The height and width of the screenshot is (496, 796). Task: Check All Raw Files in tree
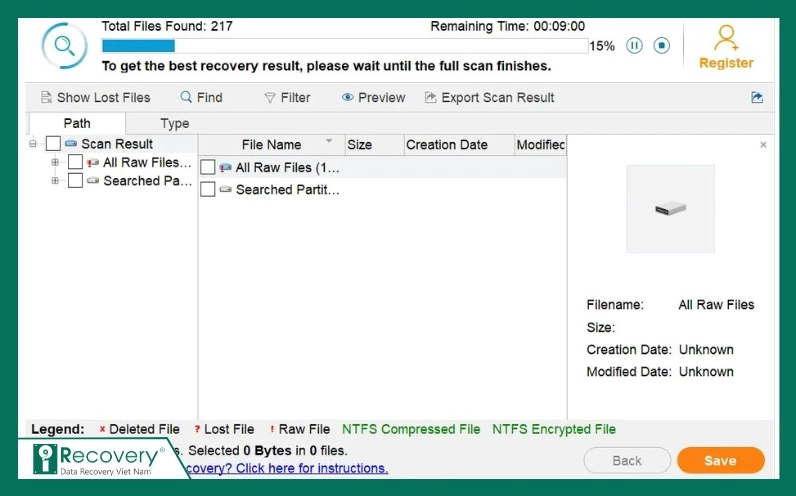(75, 162)
